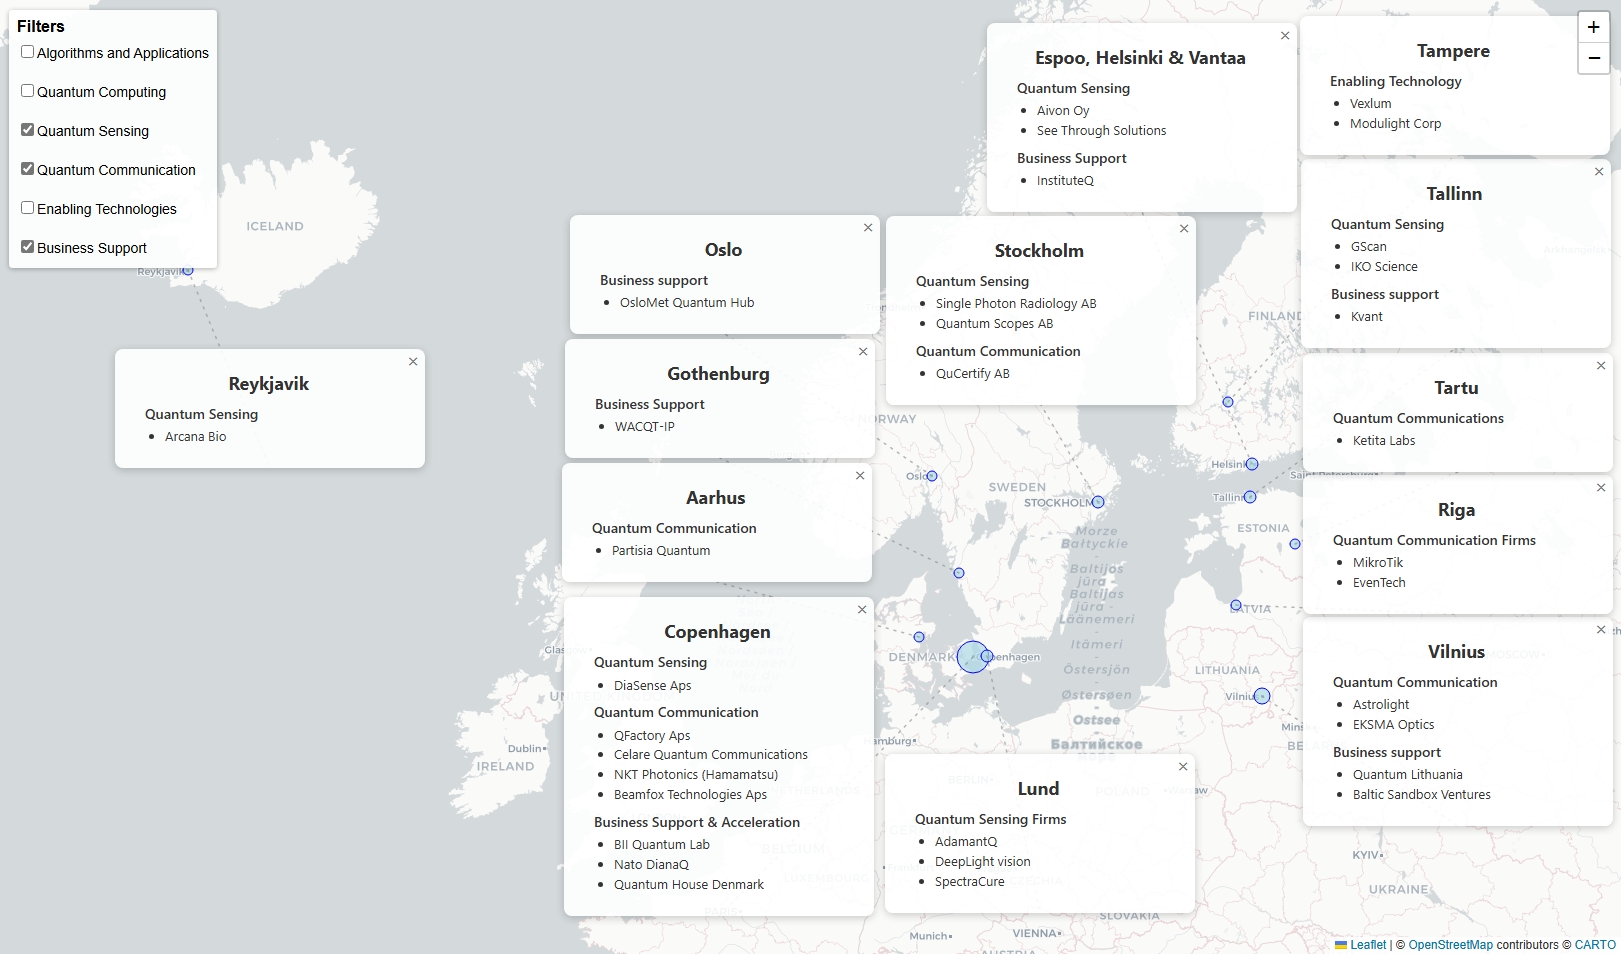Close the Aarhus popup
Viewport: 1622px width, 954px height.
click(860, 476)
